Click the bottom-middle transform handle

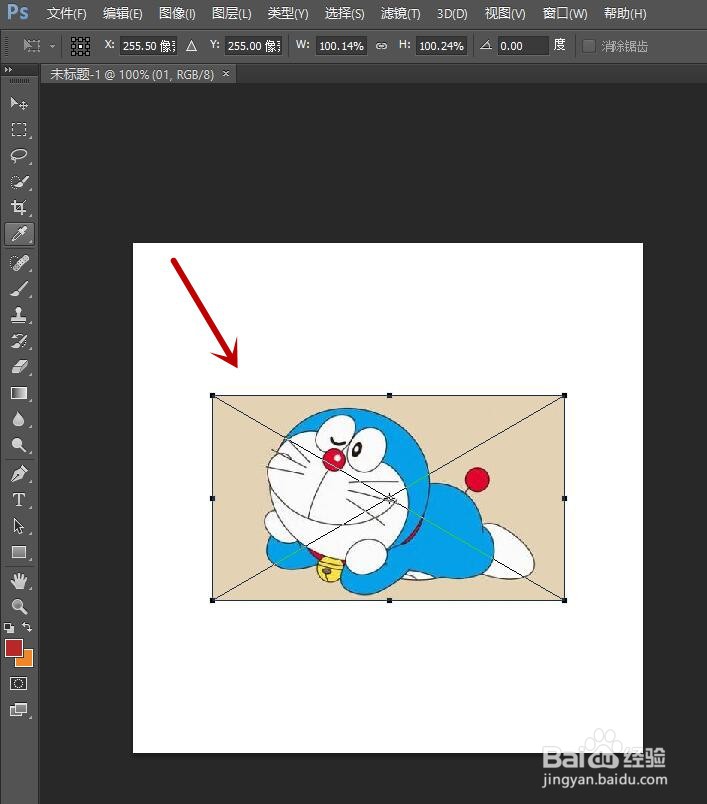click(390, 600)
